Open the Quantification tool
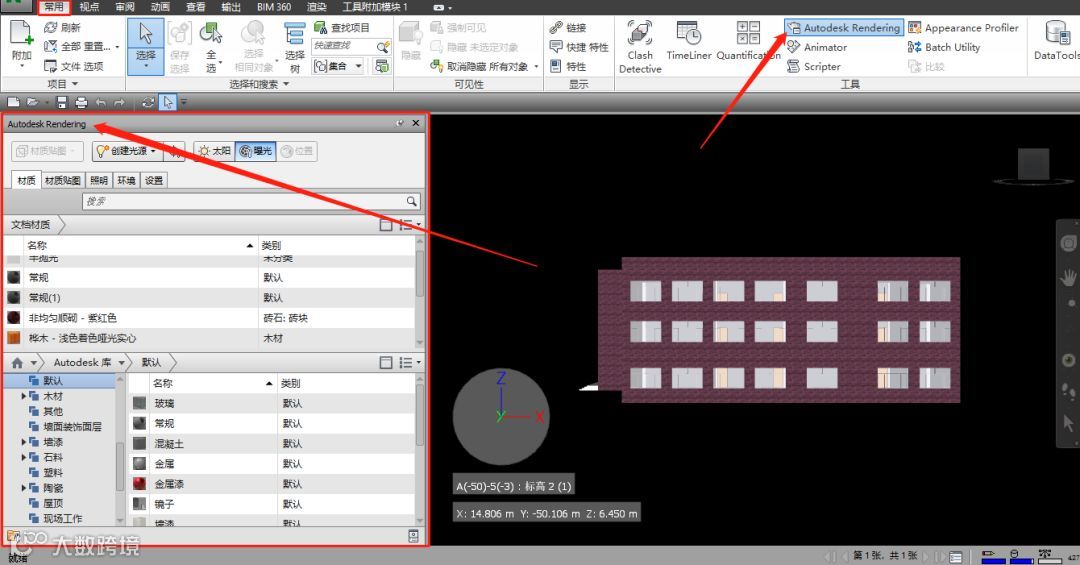Viewport: 1080px width, 565px height. pos(748,41)
